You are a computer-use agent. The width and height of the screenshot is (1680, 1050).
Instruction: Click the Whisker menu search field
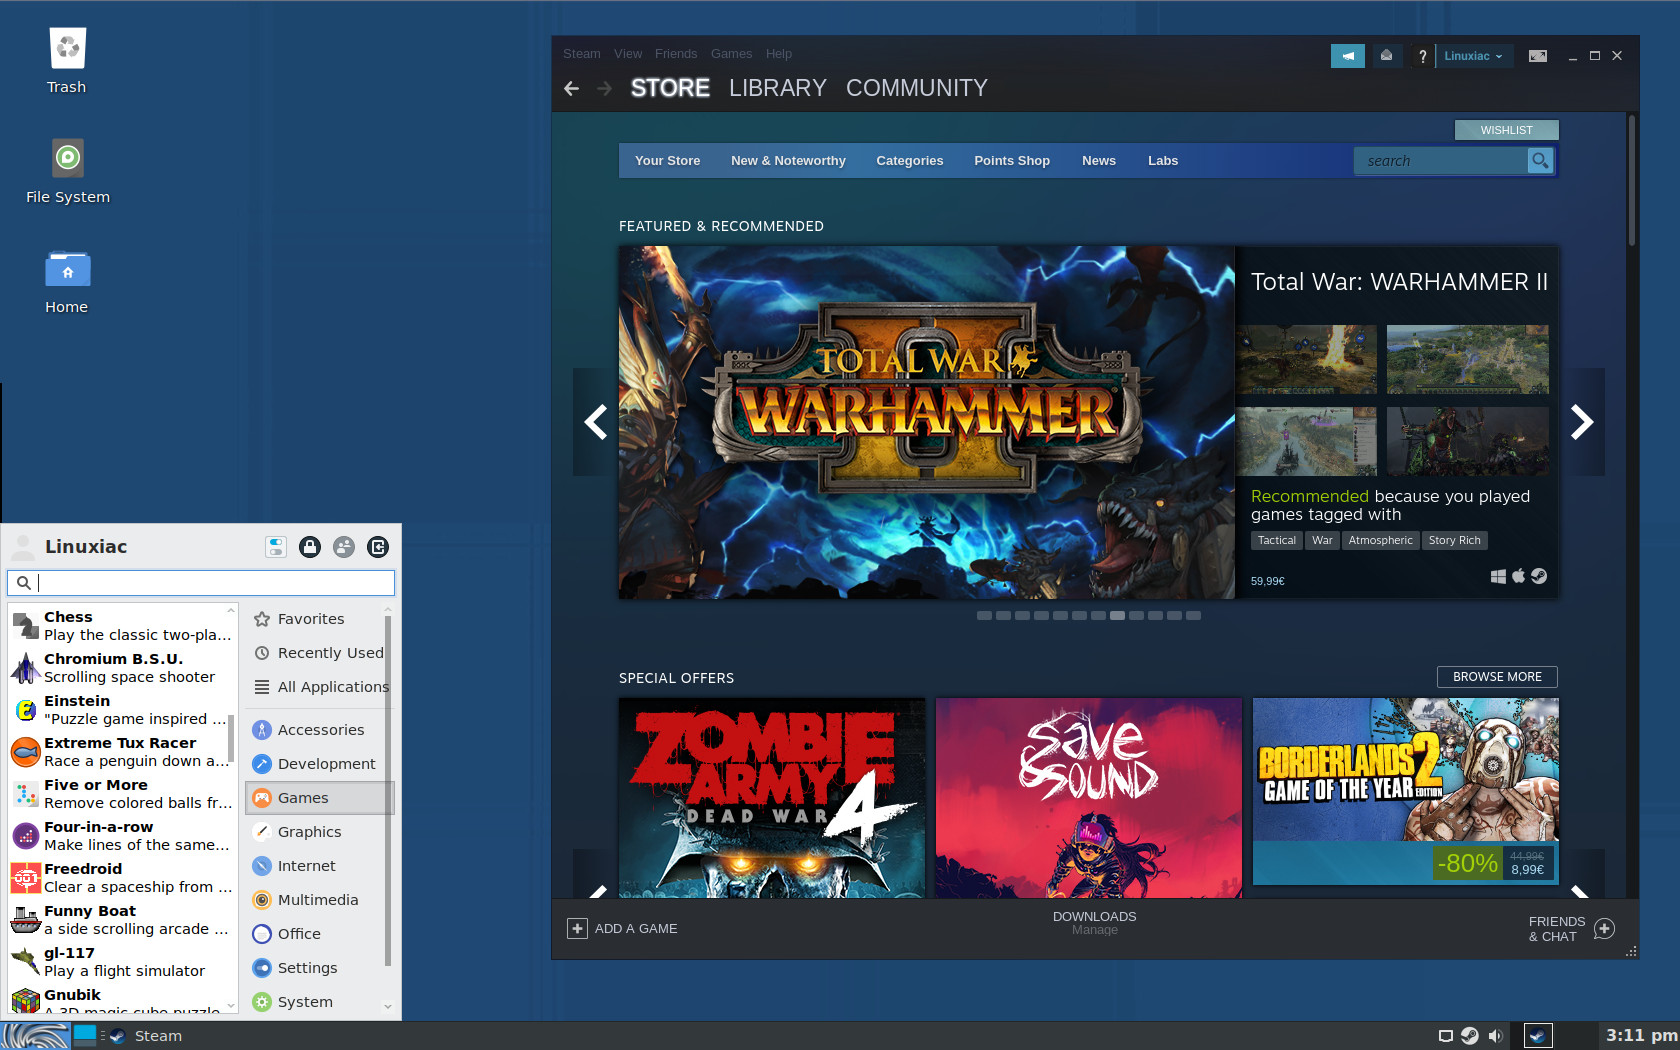point(201,582)
